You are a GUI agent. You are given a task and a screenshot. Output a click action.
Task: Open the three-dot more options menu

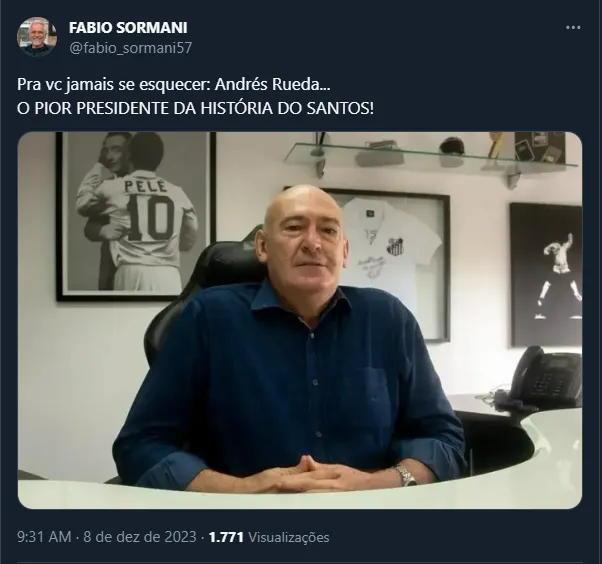pos(573,28)
